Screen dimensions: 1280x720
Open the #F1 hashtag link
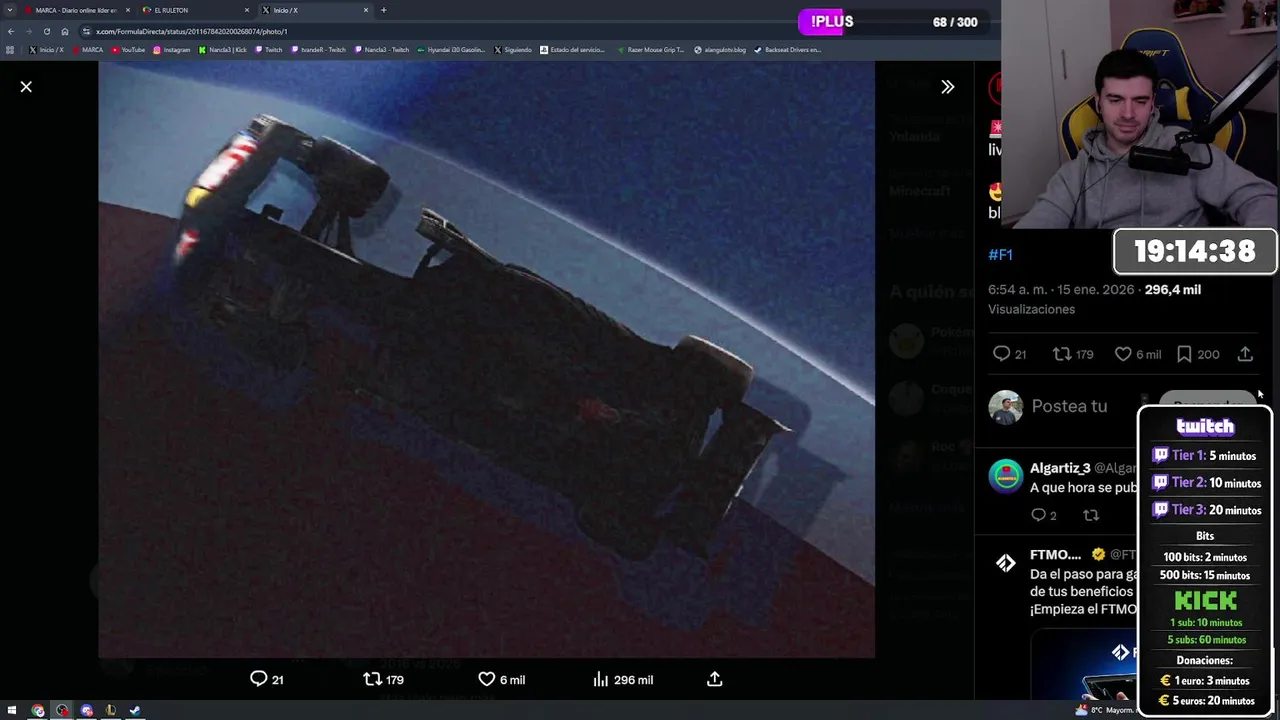1000,254
